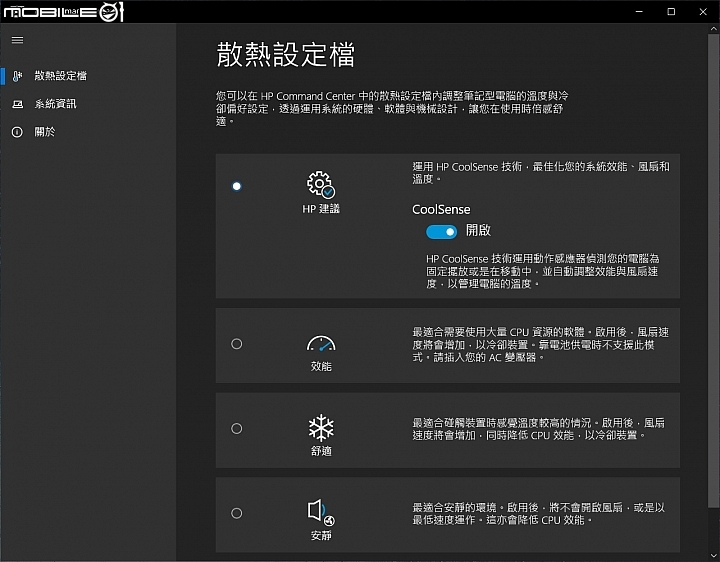Select the 舒適 radio button

pyautogui.click(x=236, y=428)
